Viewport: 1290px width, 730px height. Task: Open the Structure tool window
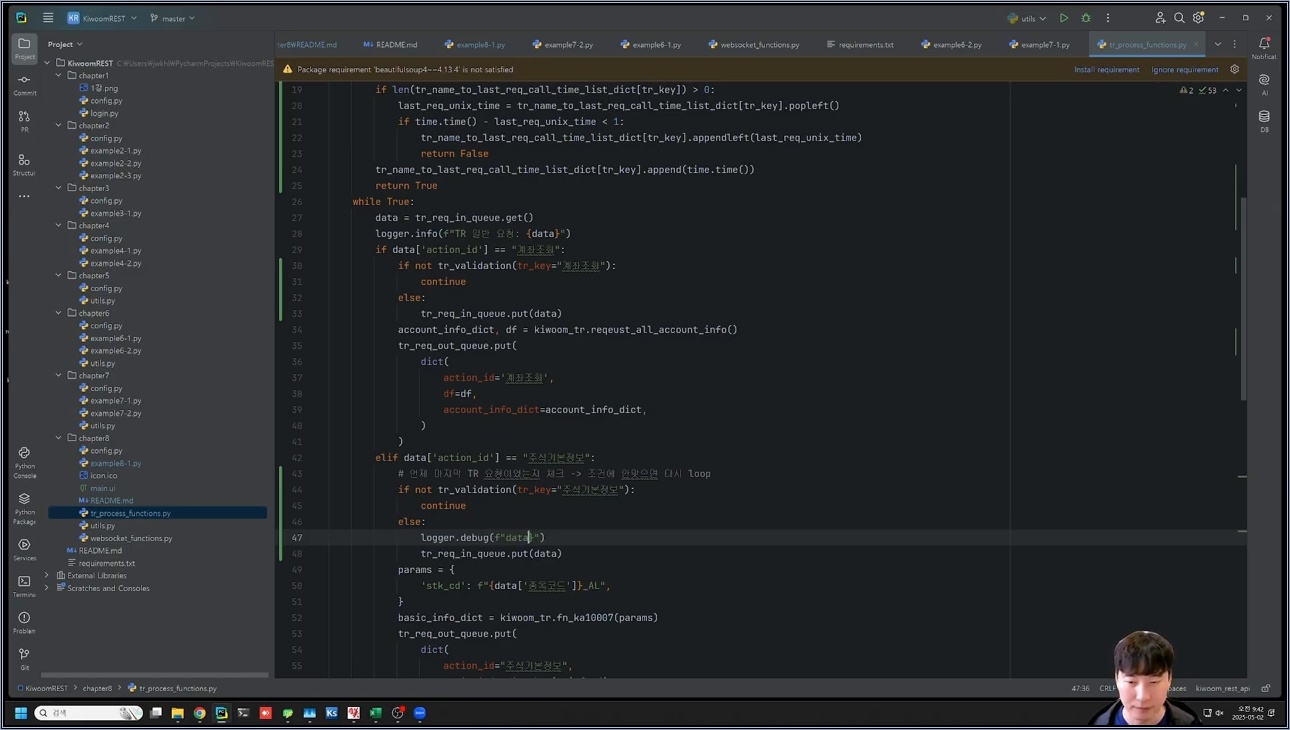[x=24, y=165]
